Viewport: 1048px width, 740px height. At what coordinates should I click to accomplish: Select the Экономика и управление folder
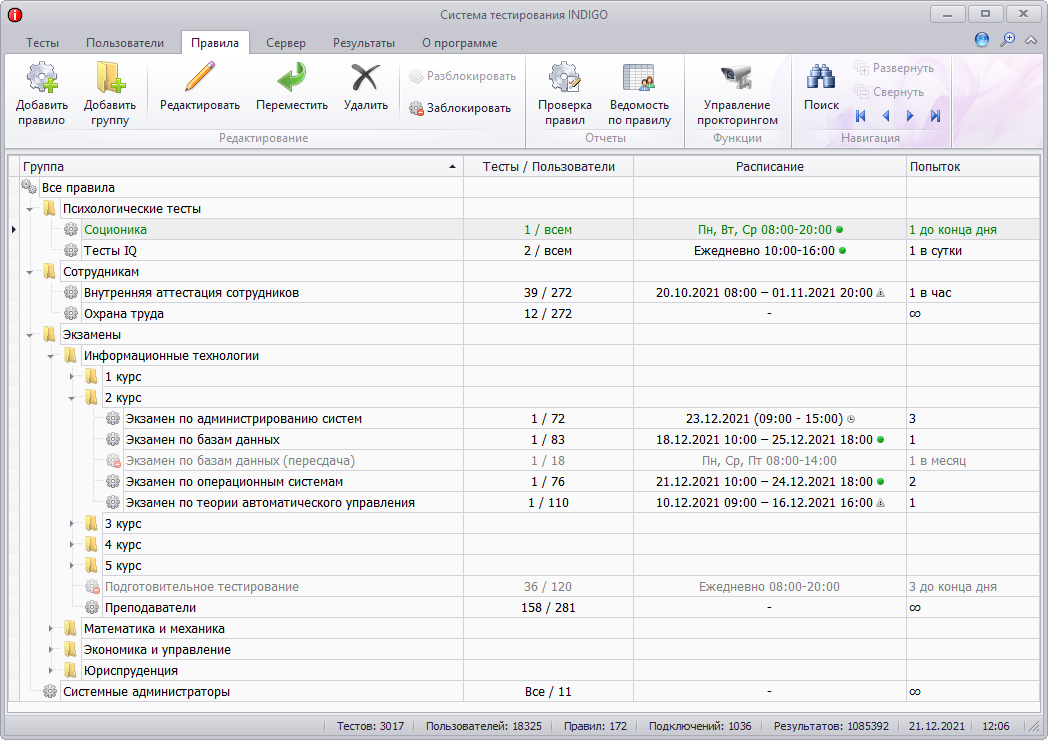(157, 650)
